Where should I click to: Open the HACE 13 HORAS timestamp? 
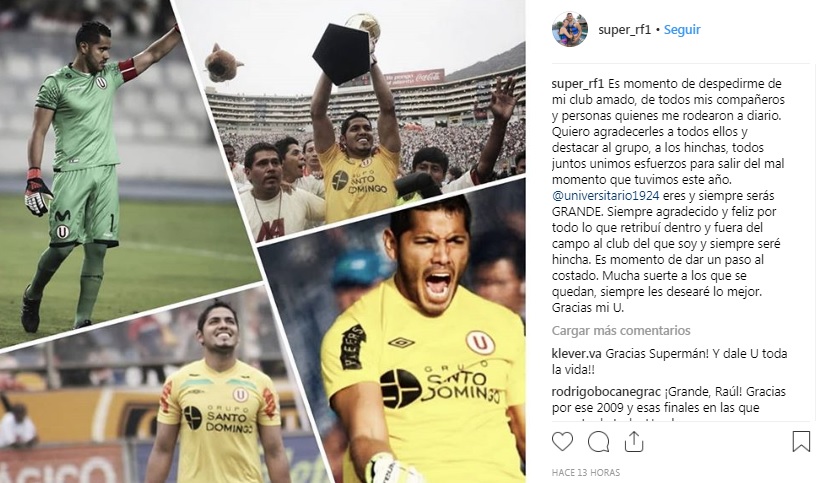click(585, 473)
